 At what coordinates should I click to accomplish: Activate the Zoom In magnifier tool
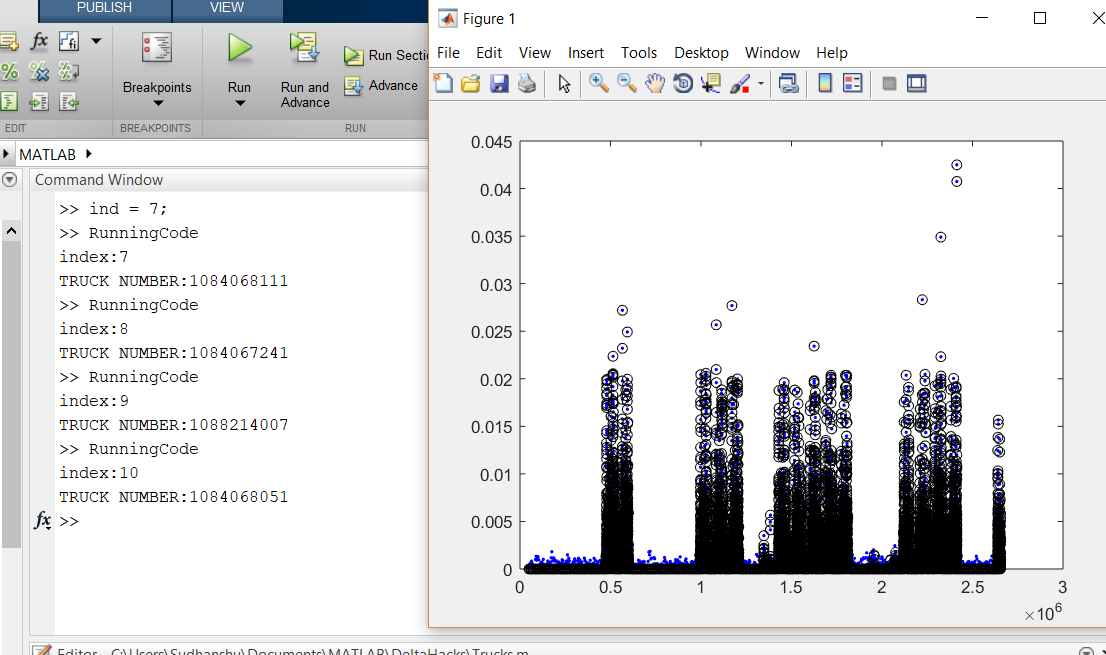coord(599,83)
